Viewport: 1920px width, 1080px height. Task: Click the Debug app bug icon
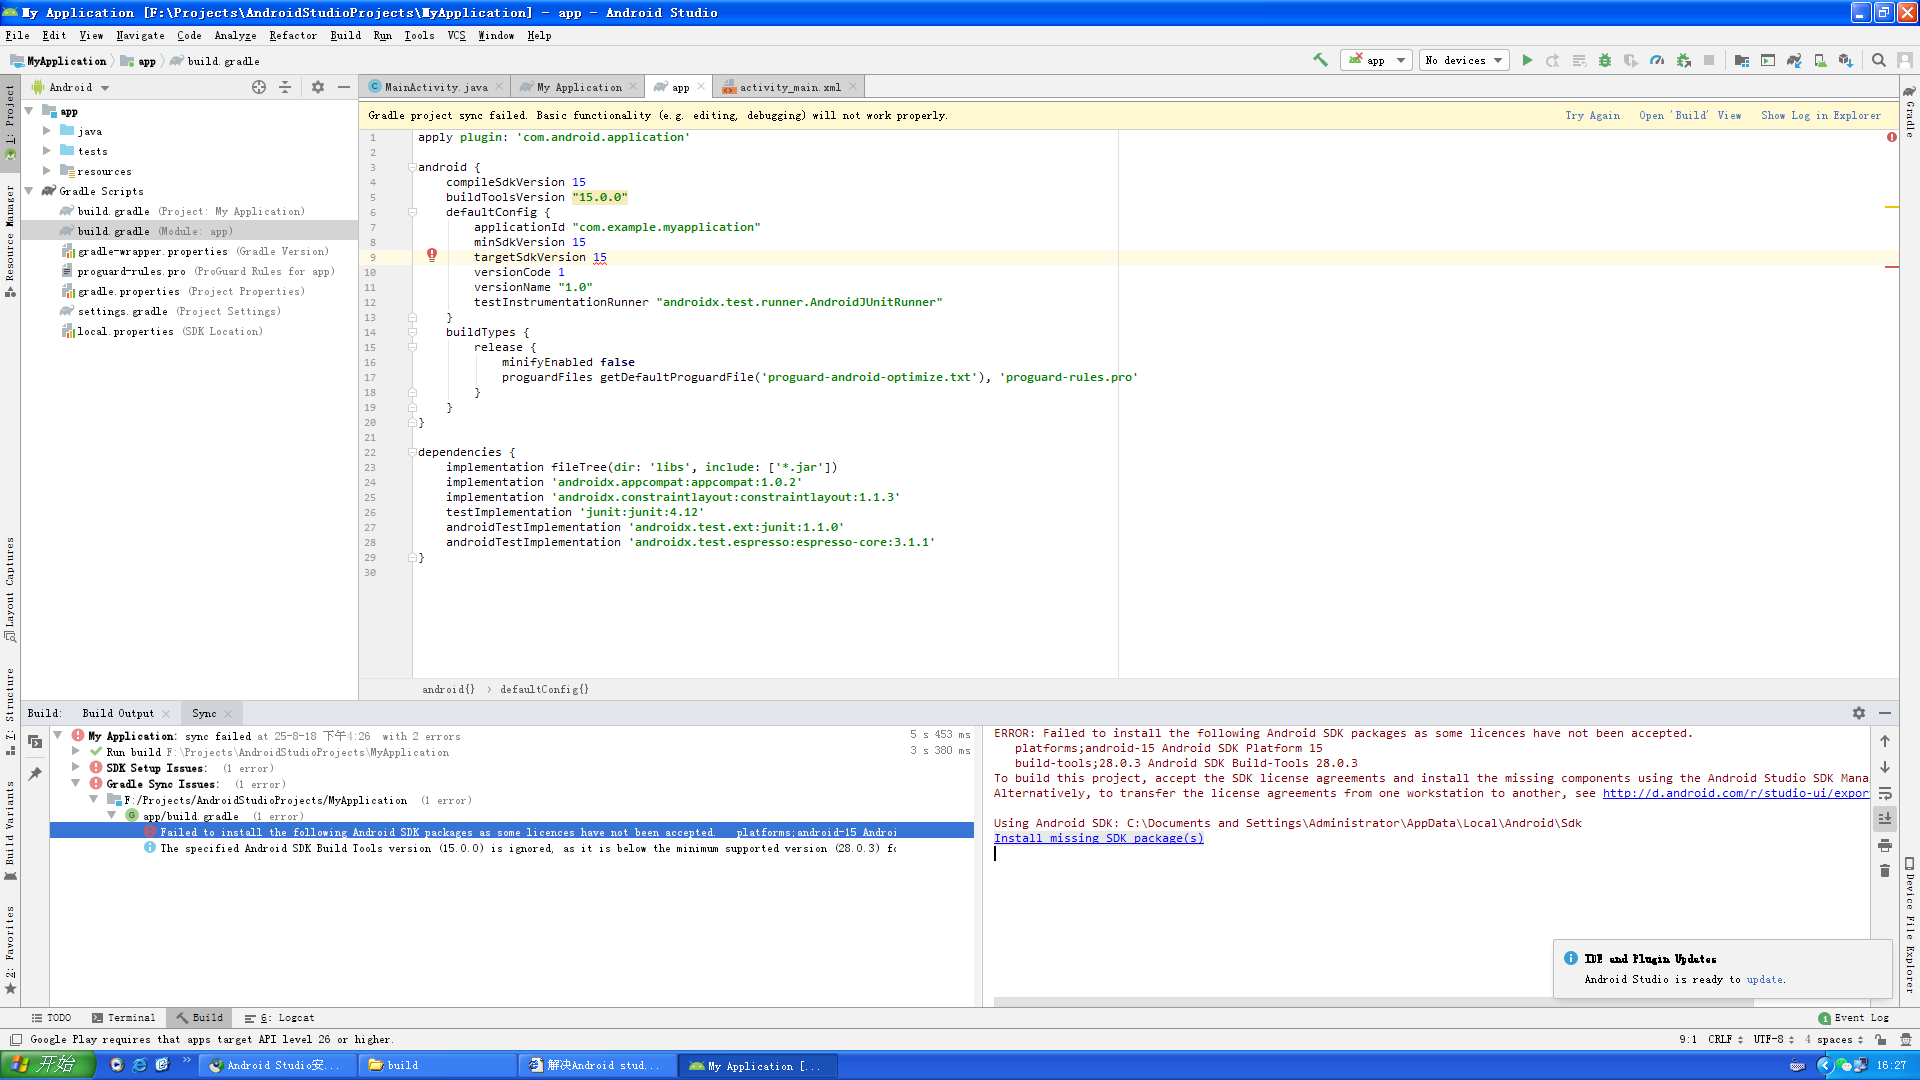(x=1605, y=60)
